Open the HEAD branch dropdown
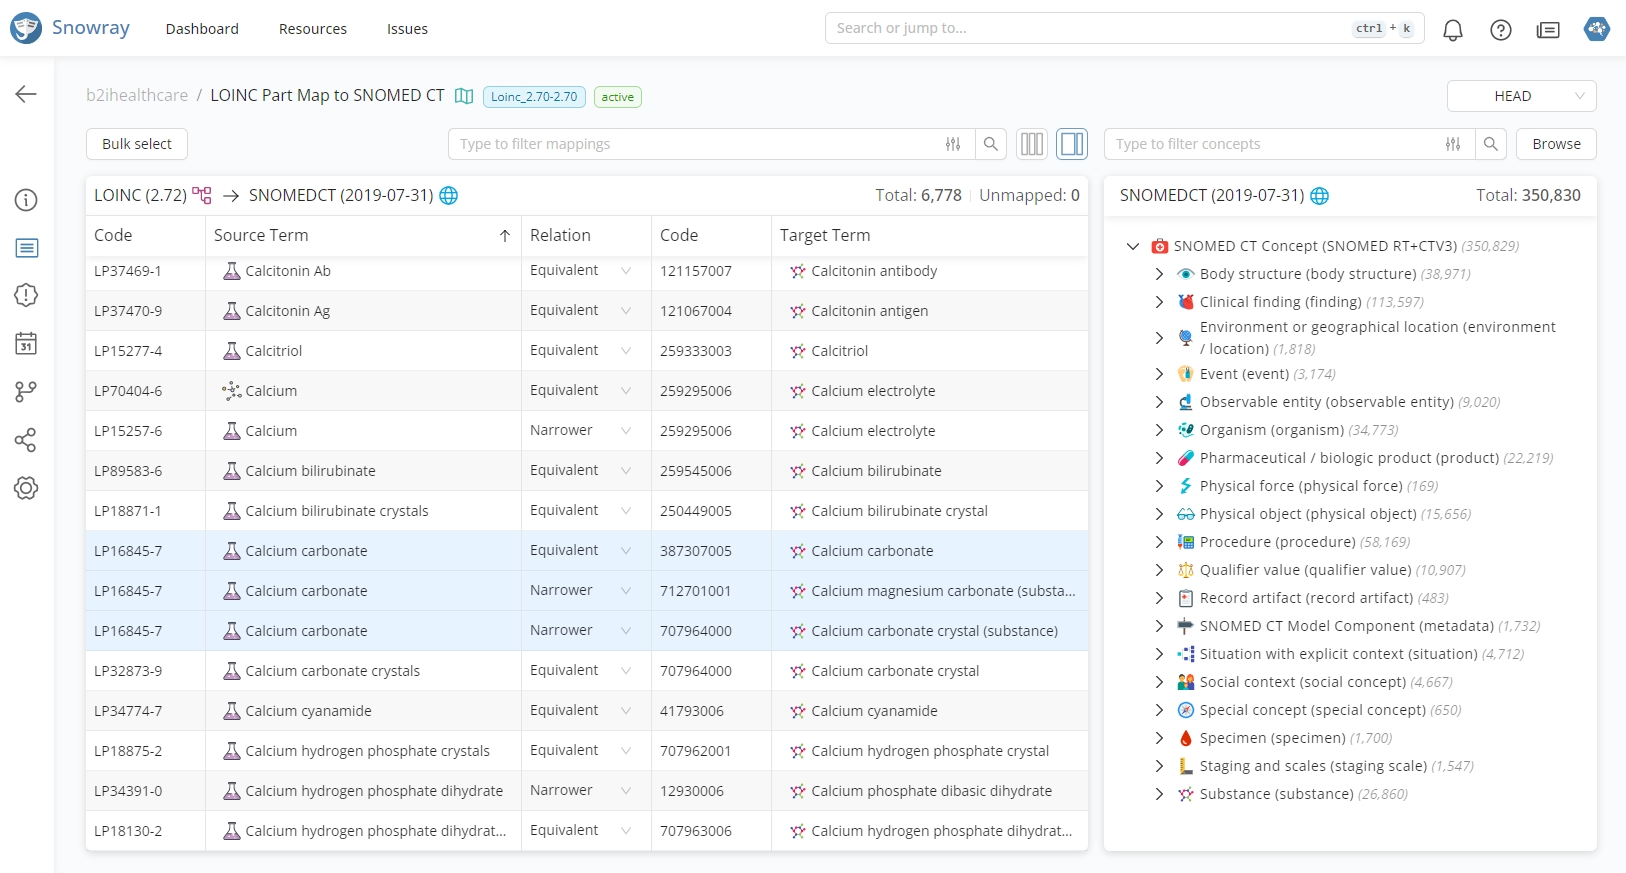 pos(1521,96)
